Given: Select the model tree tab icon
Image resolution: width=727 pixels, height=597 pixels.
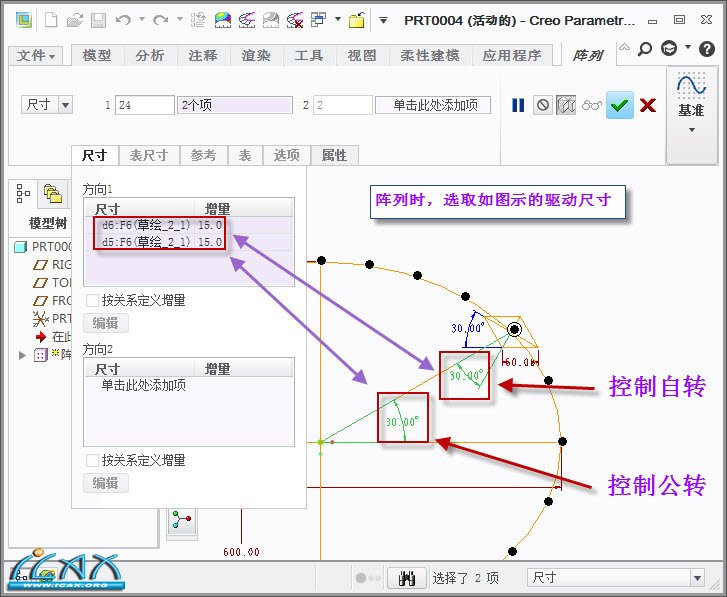Looking at the screenshot, I should pos(22,193).
